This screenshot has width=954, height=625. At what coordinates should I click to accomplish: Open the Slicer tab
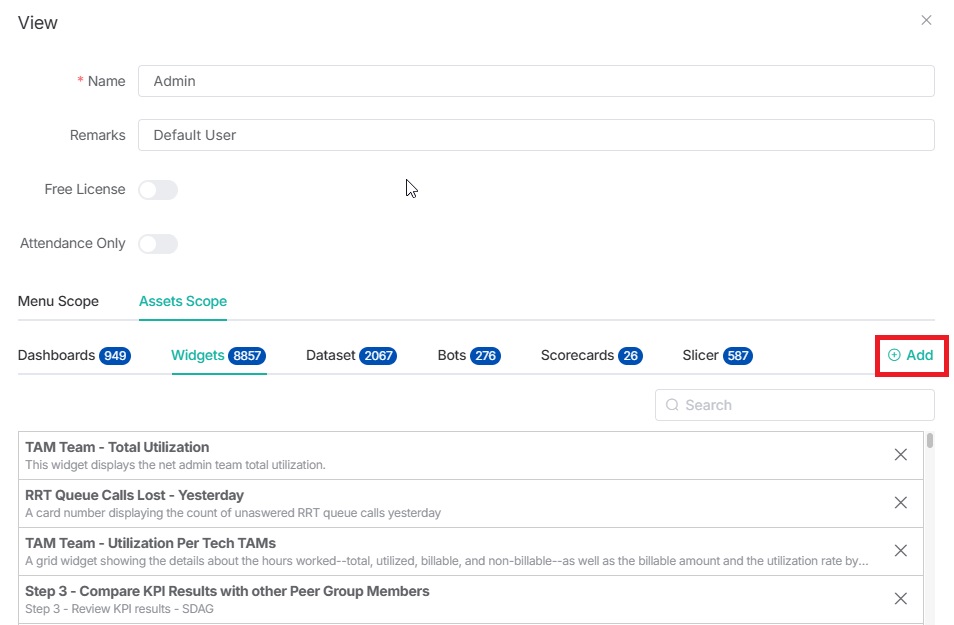click(x=717, y=355)
